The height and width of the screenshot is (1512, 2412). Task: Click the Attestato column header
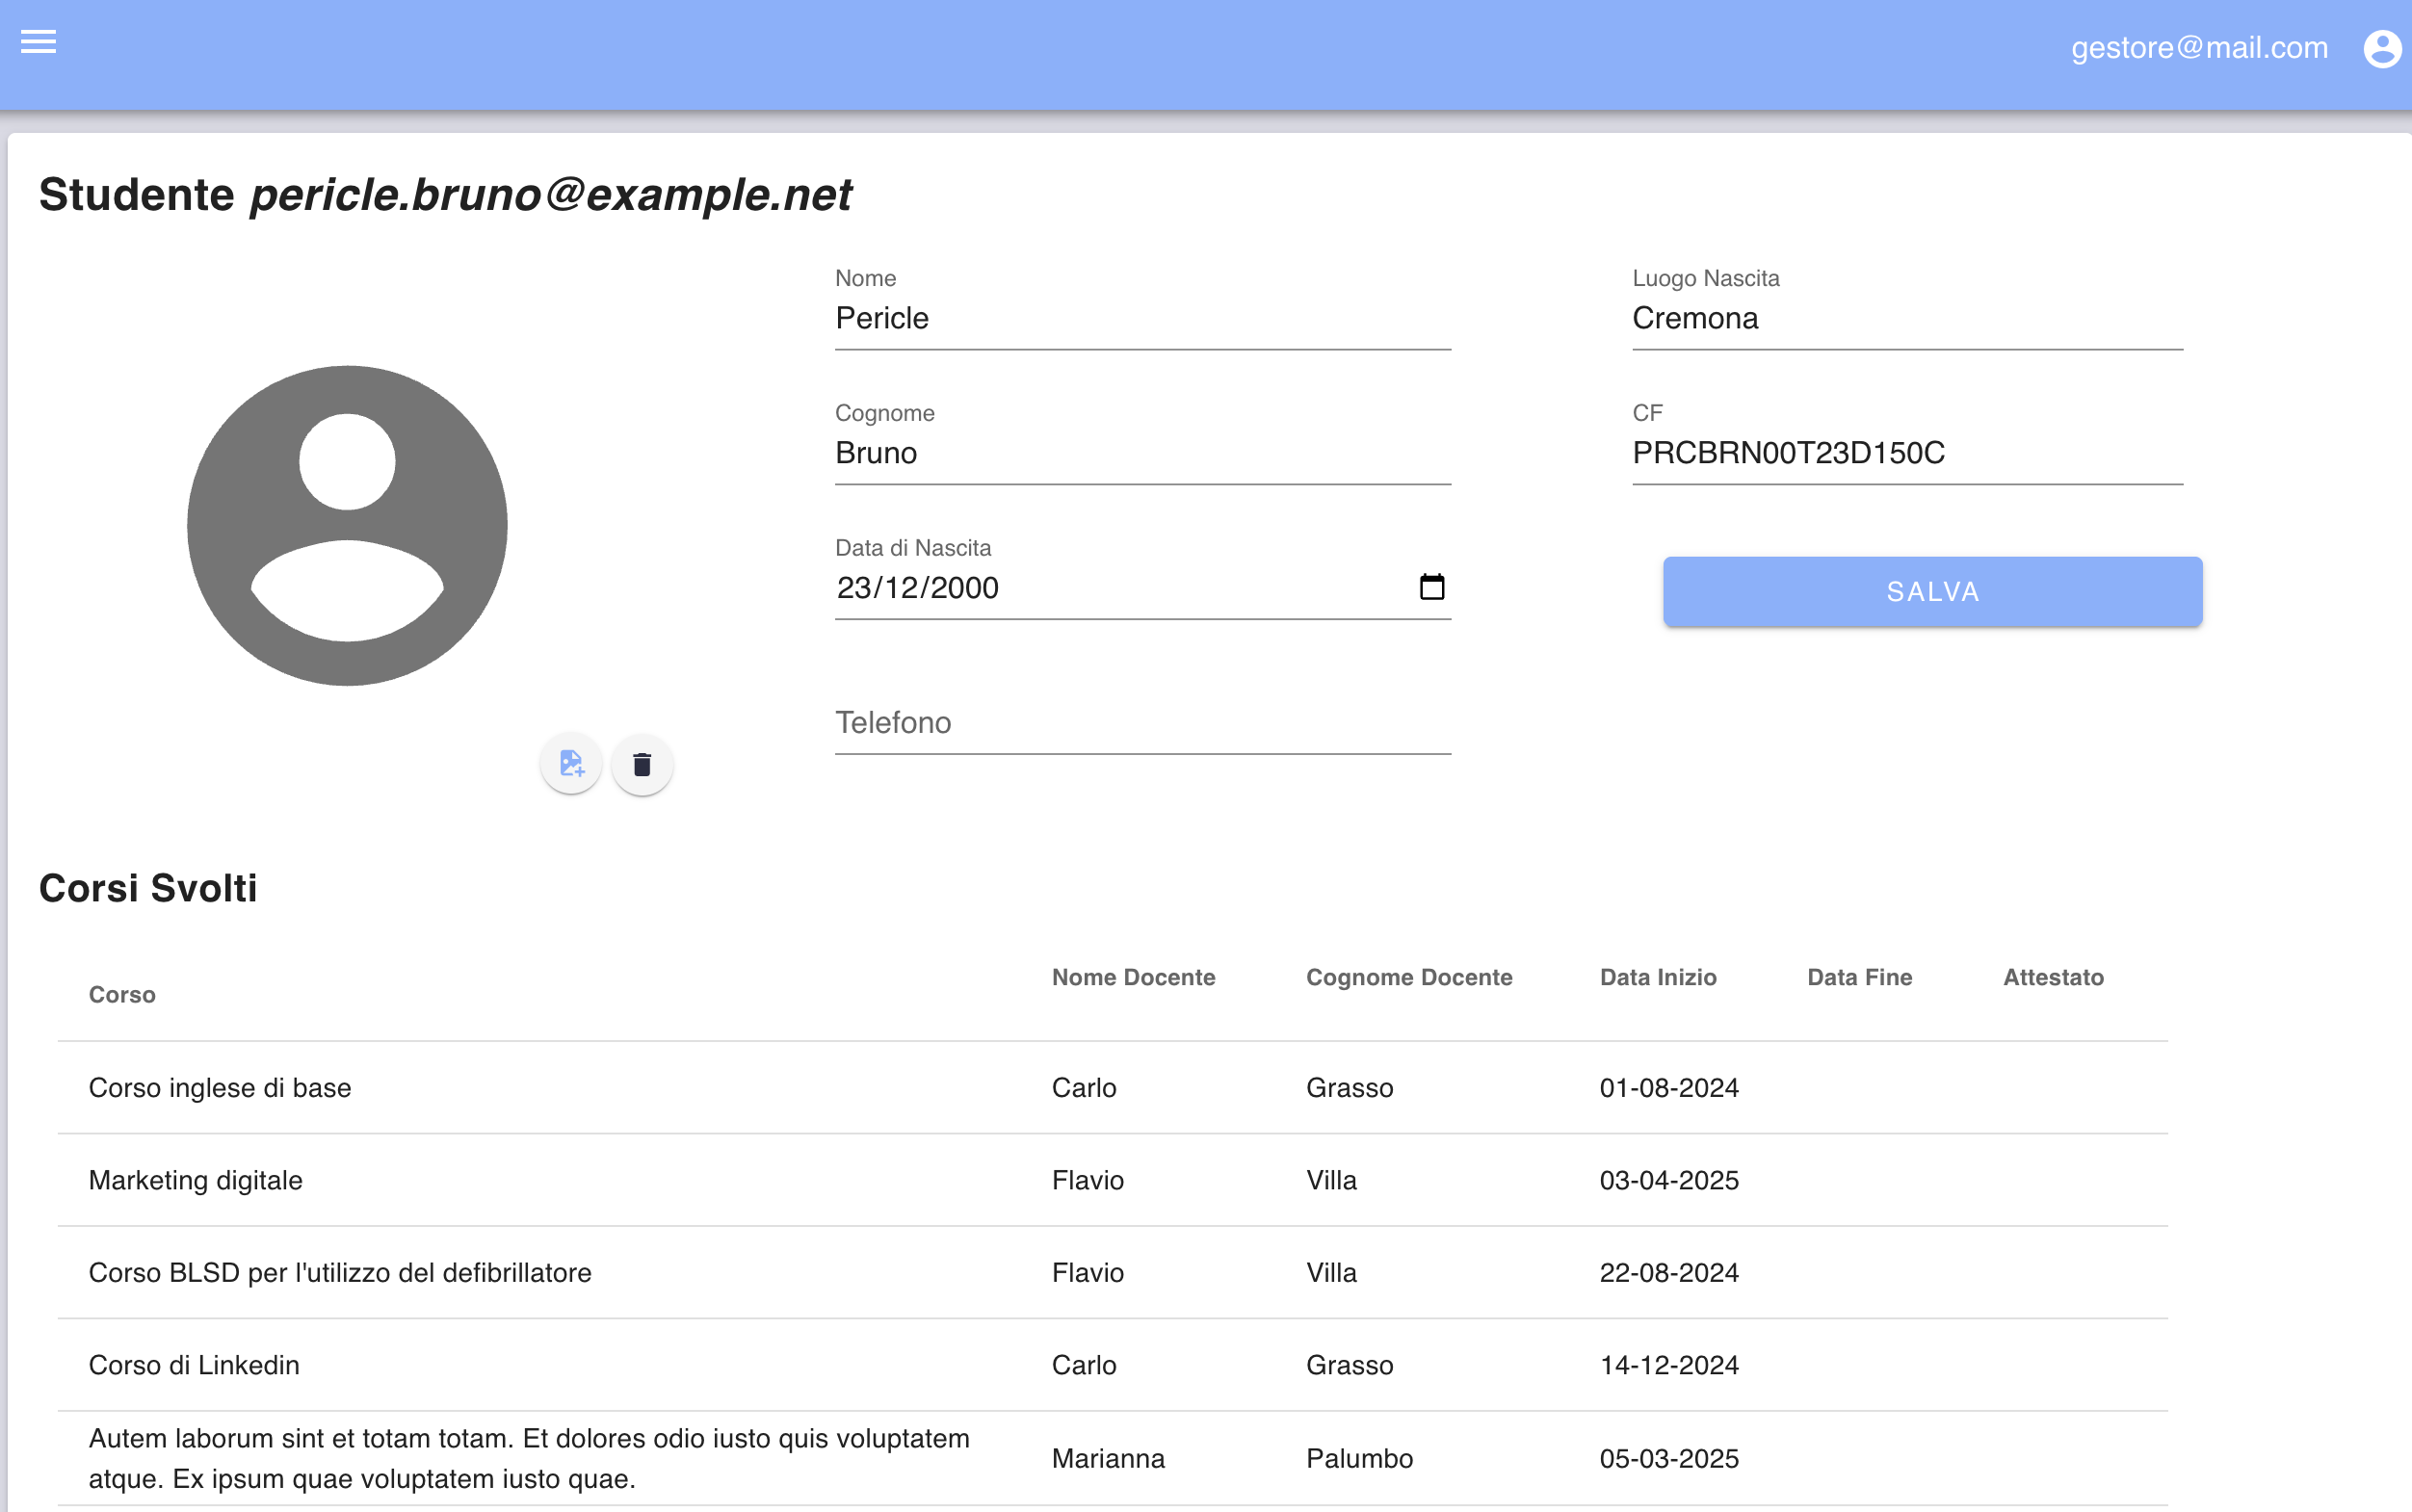click(2052, 977)
